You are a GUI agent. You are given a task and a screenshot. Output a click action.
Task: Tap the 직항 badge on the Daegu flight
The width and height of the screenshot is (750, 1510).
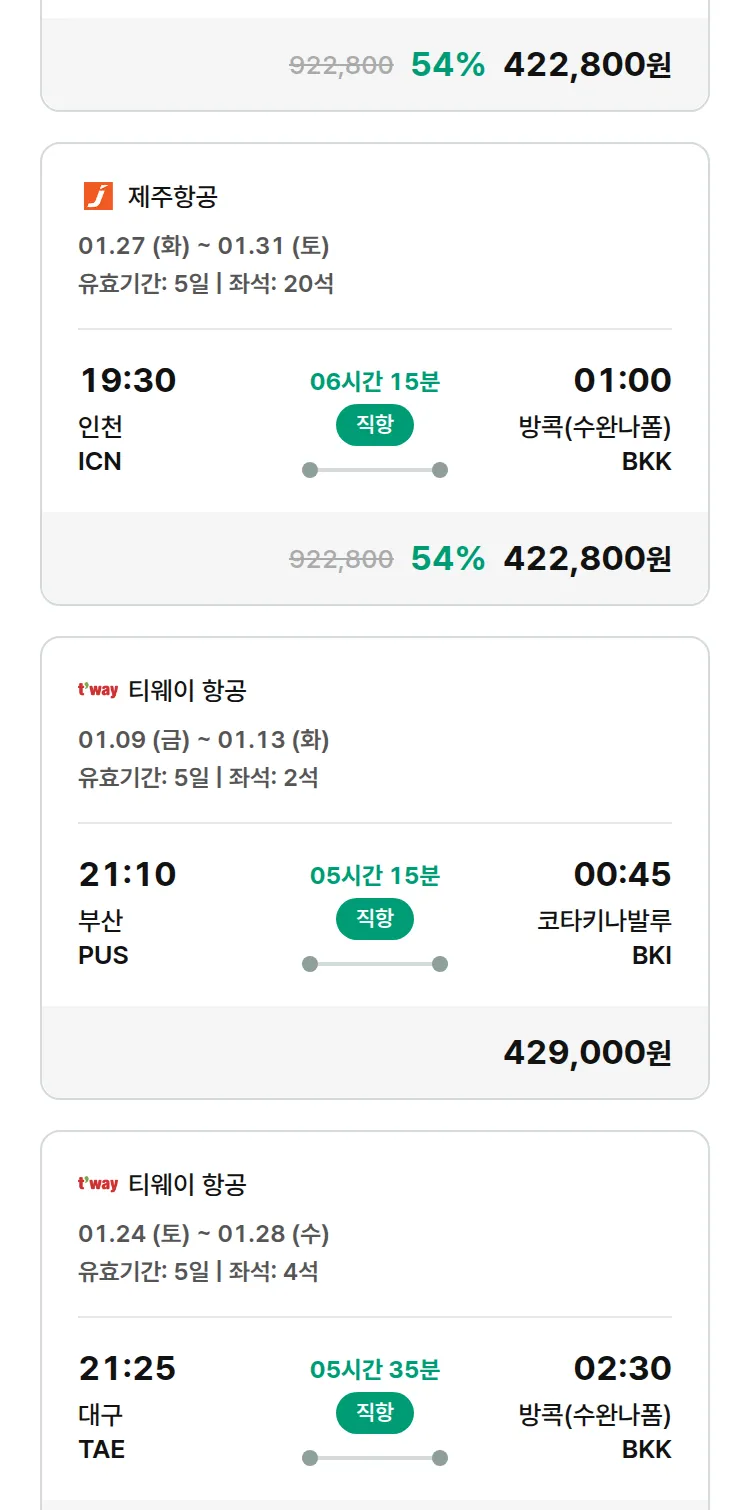pos(375,1413)
